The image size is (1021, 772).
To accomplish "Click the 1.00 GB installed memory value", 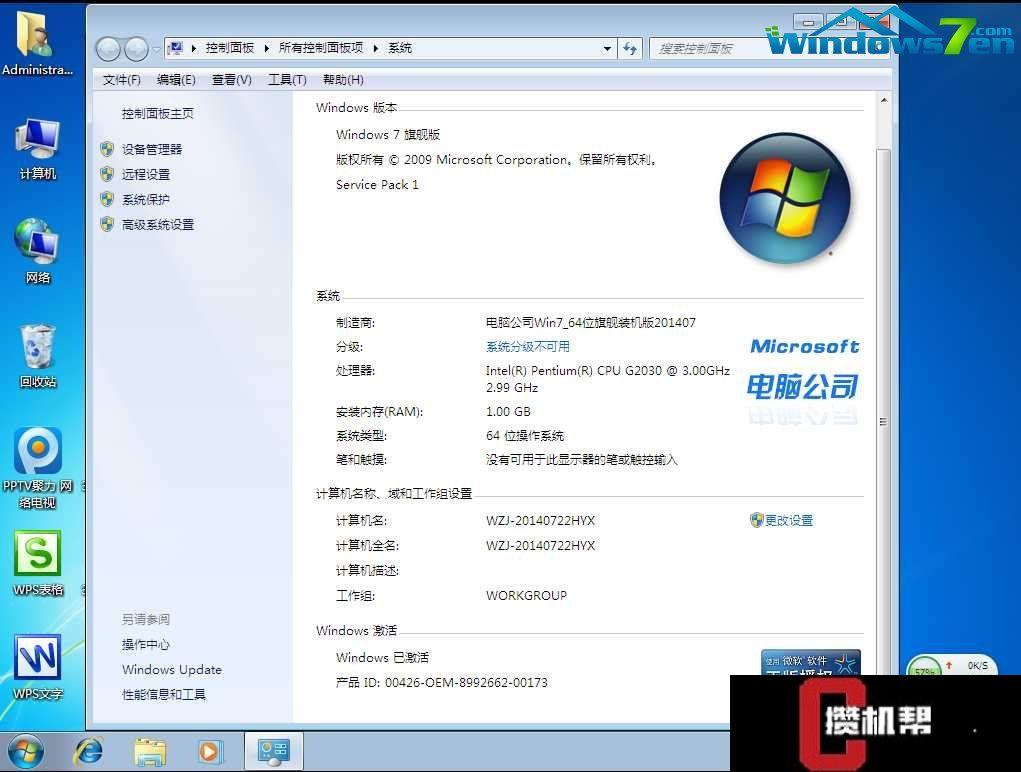I will (x=508, y=411).
